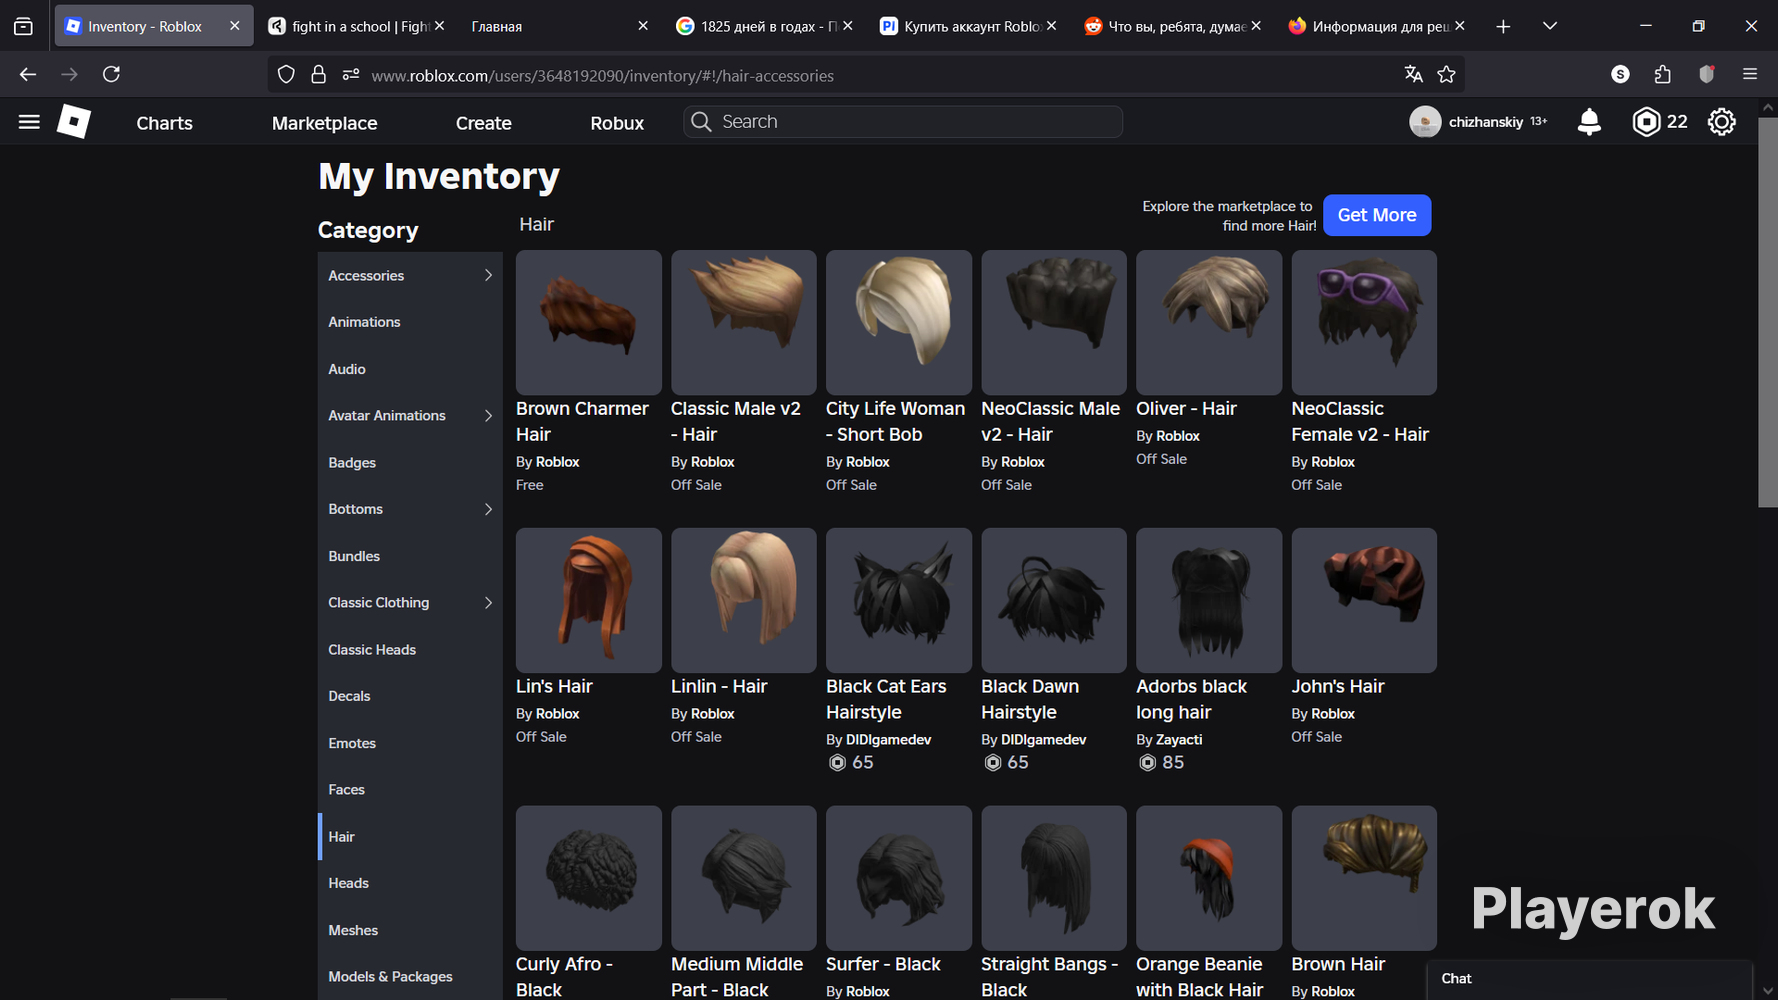Go to the Roblox home logo
This screenshot has width=1778, height=1000.
(x=74, y=122)
